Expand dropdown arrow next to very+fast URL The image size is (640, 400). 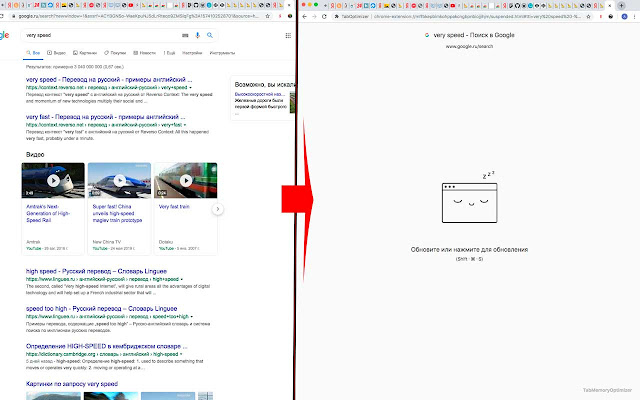click(x=184, y=125)
